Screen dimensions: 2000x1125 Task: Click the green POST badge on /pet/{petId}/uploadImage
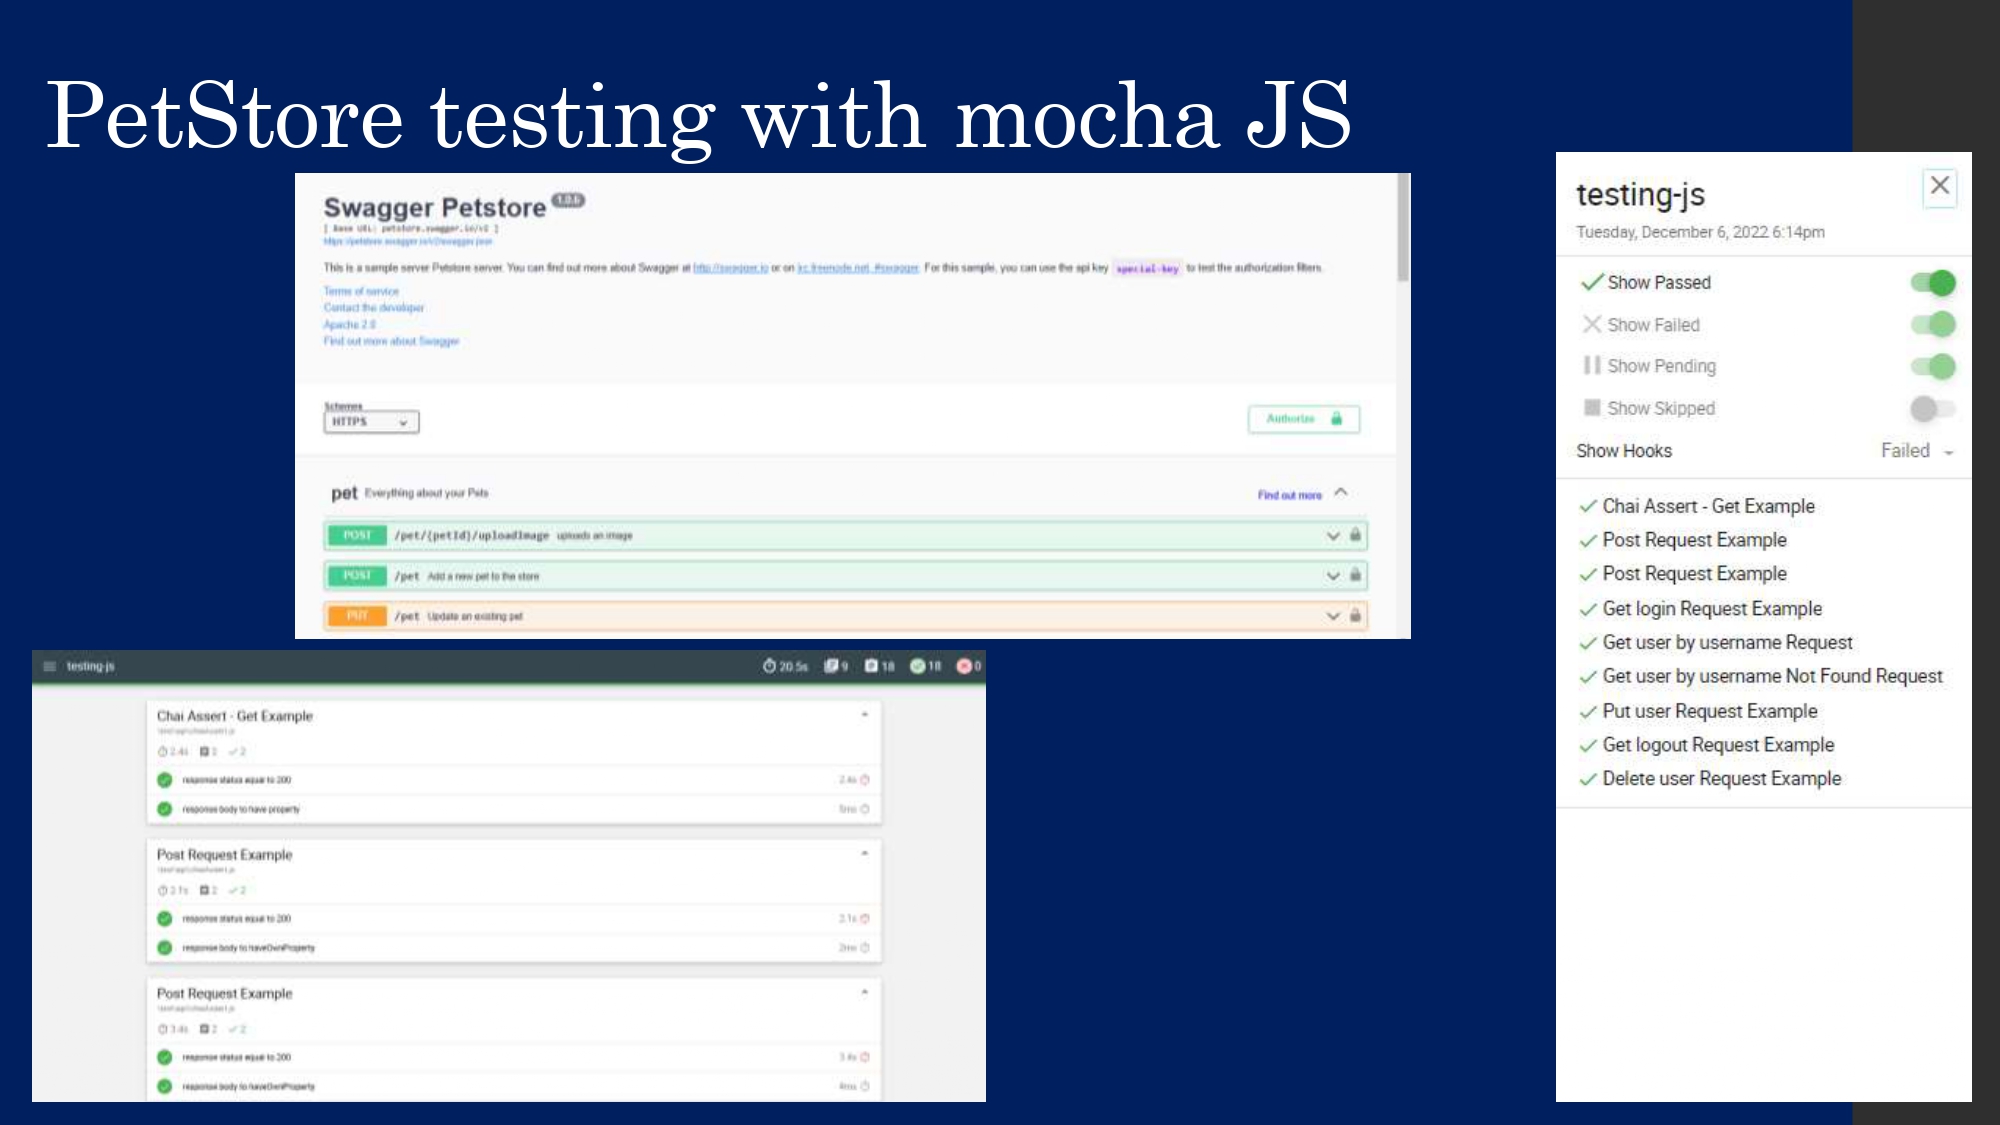click(357, 536)
